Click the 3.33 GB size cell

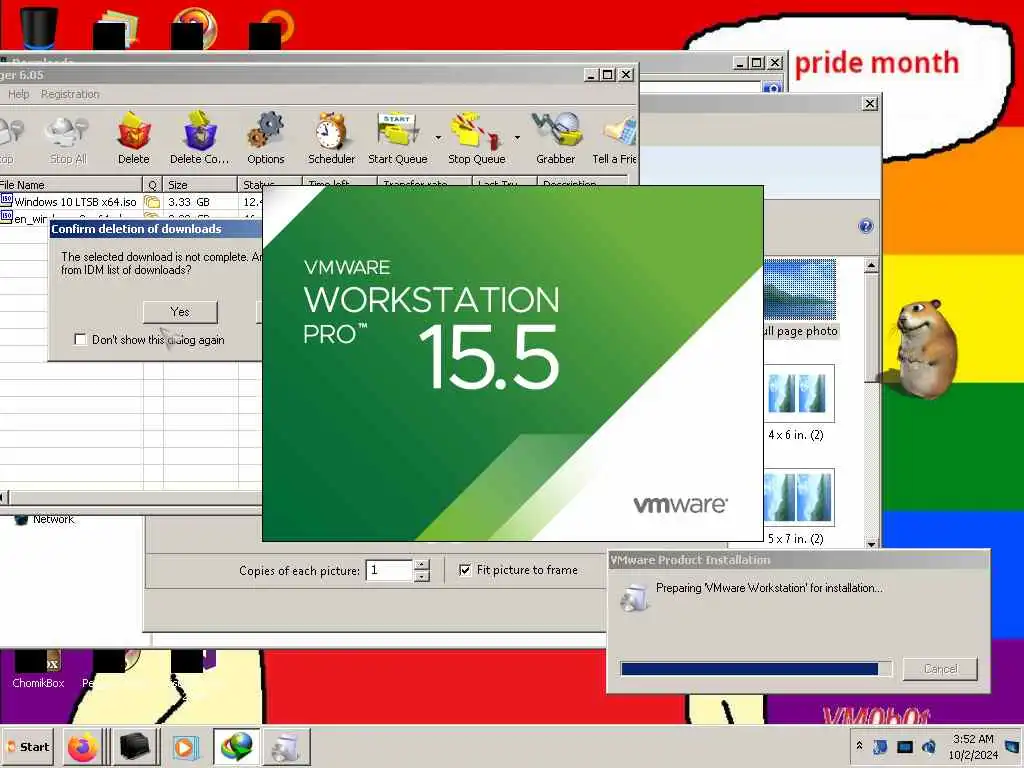click(x=189, y=202)
